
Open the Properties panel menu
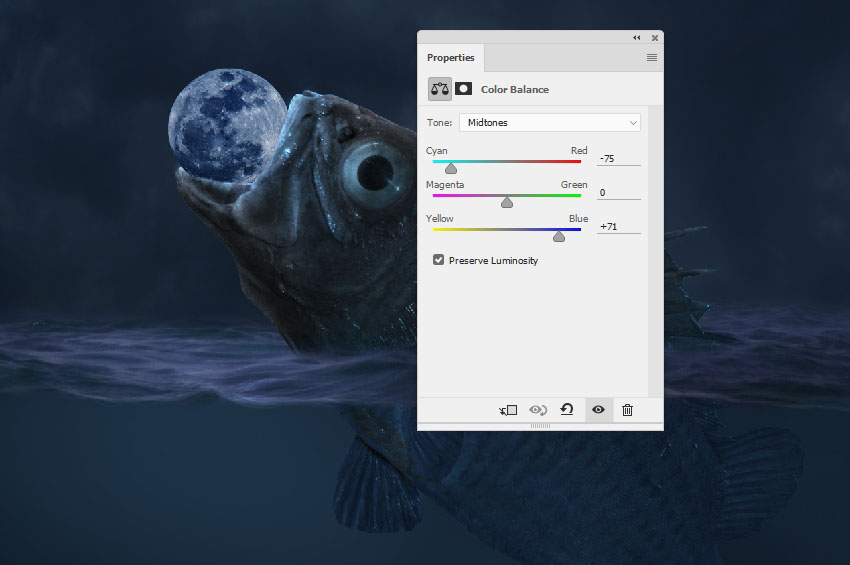(652, 57)
